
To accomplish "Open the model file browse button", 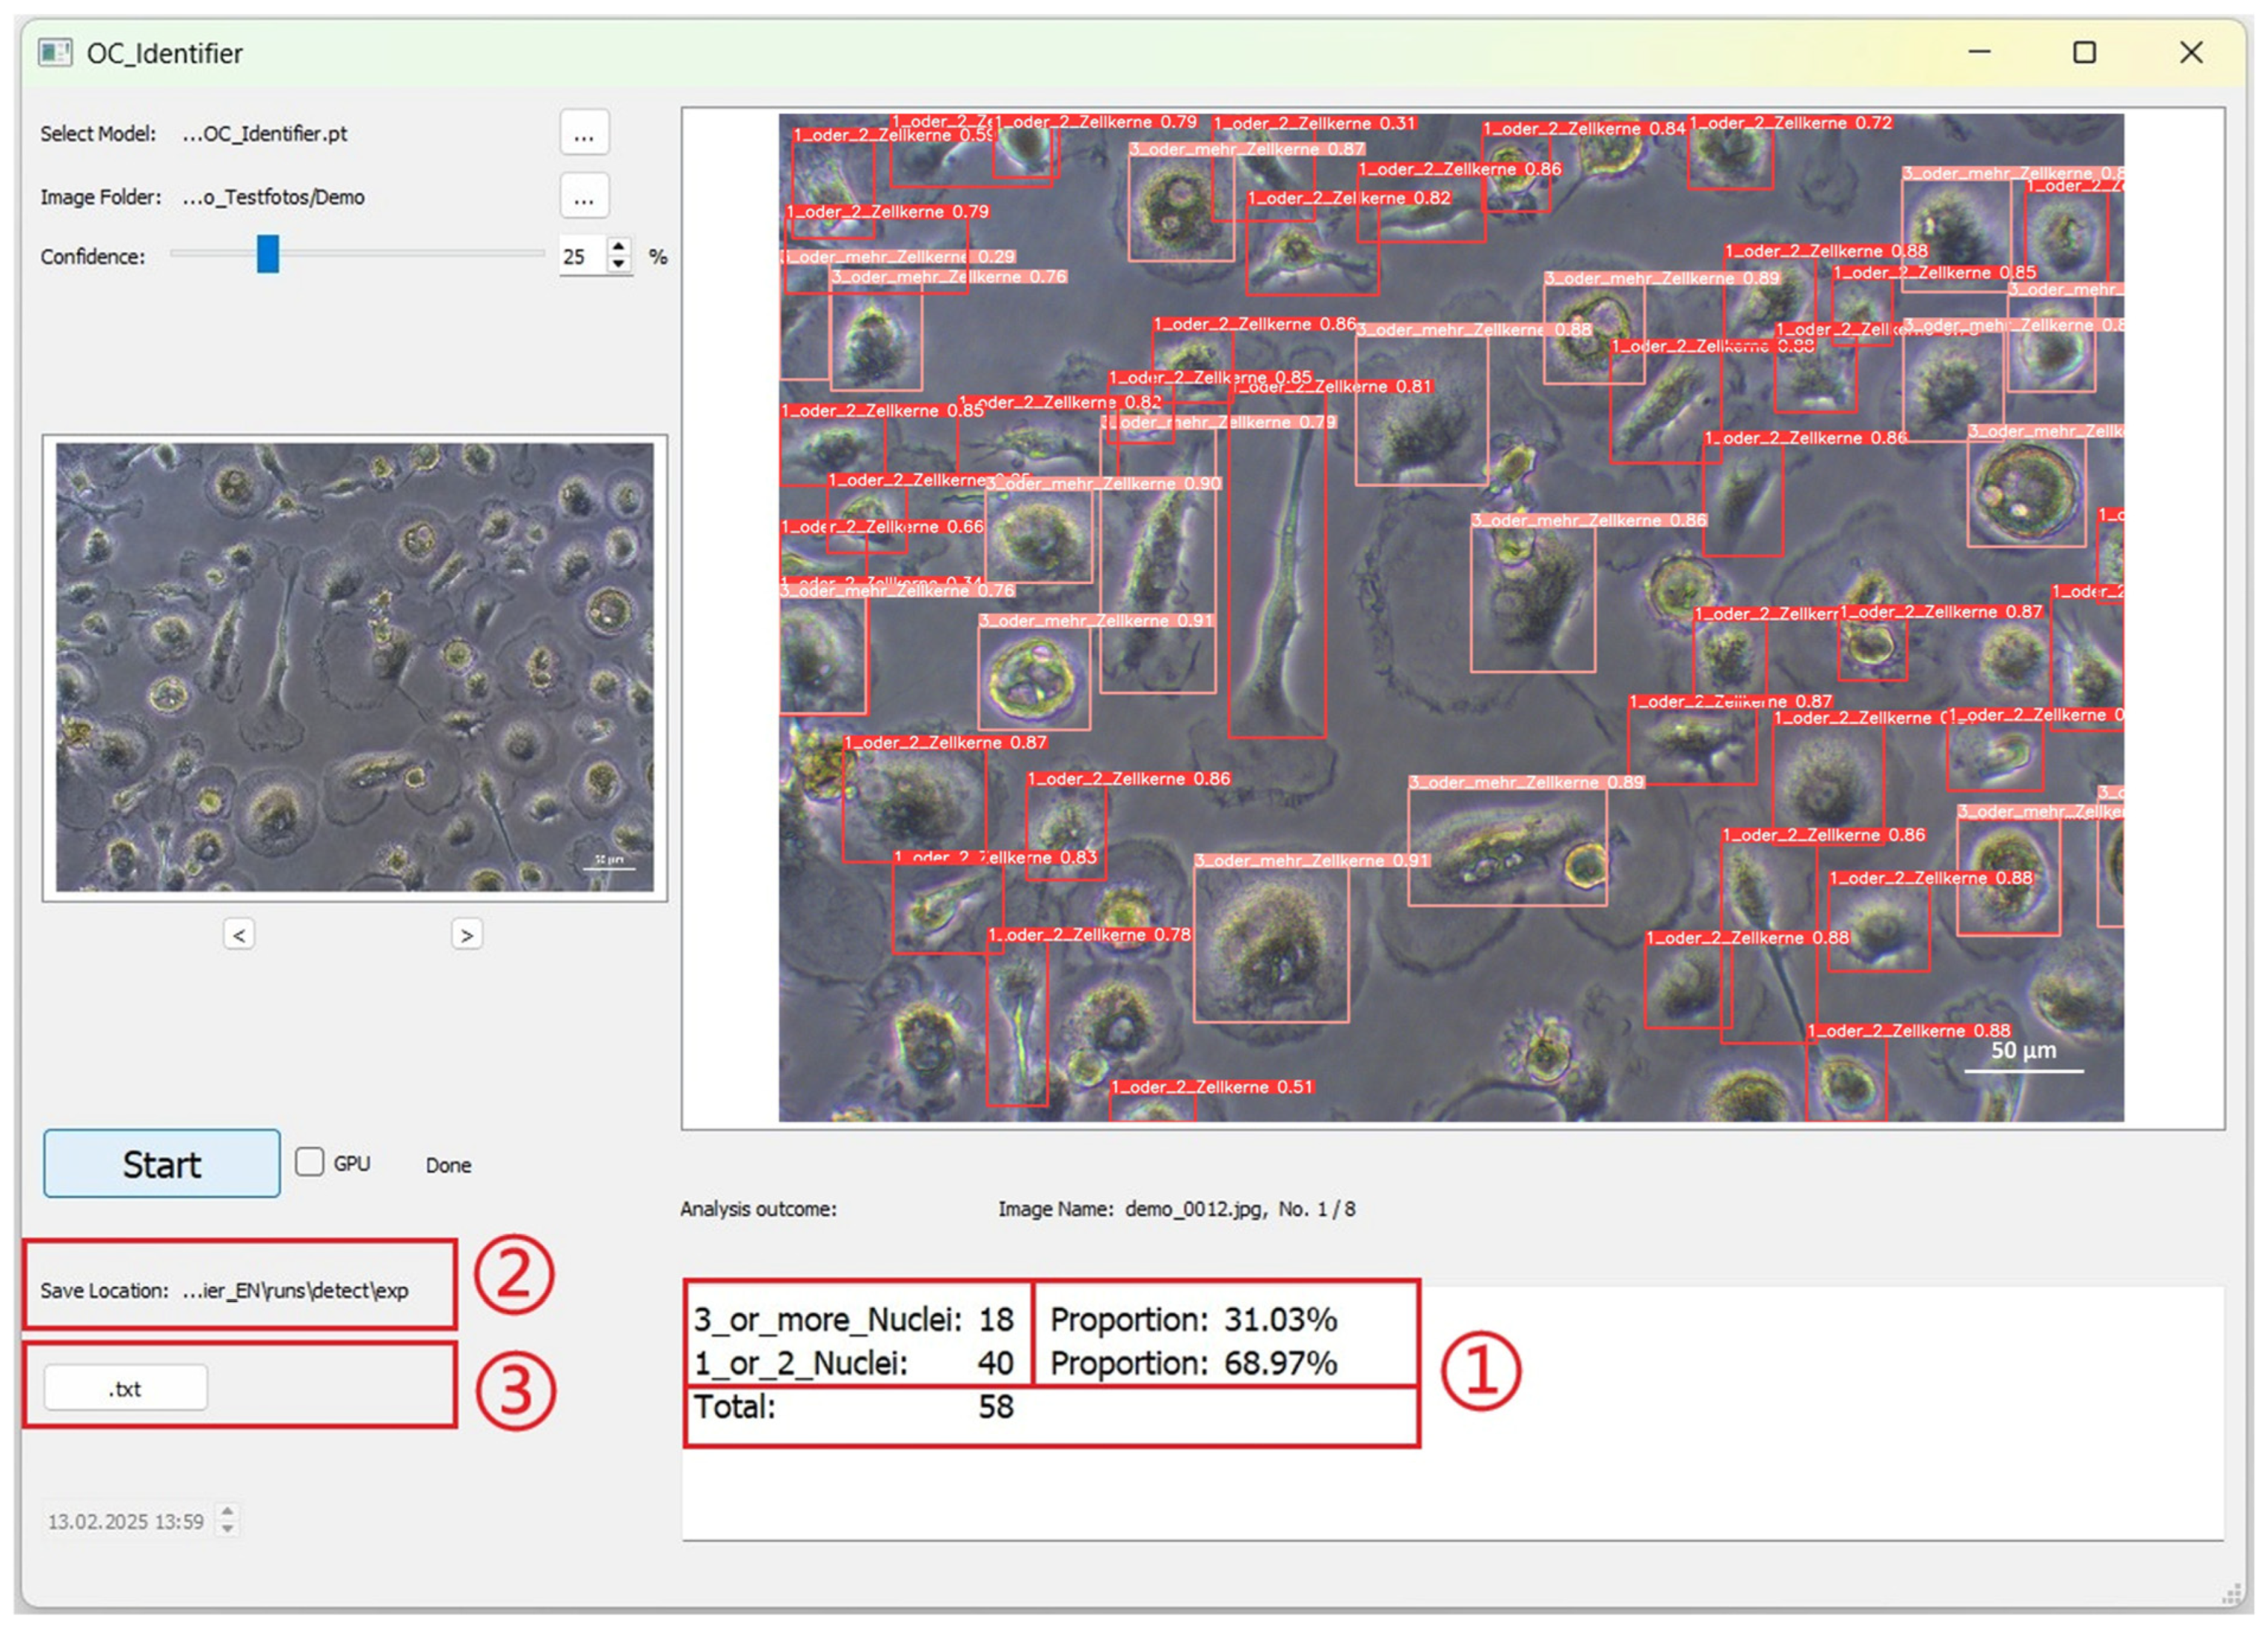I will tap(584, 133).
